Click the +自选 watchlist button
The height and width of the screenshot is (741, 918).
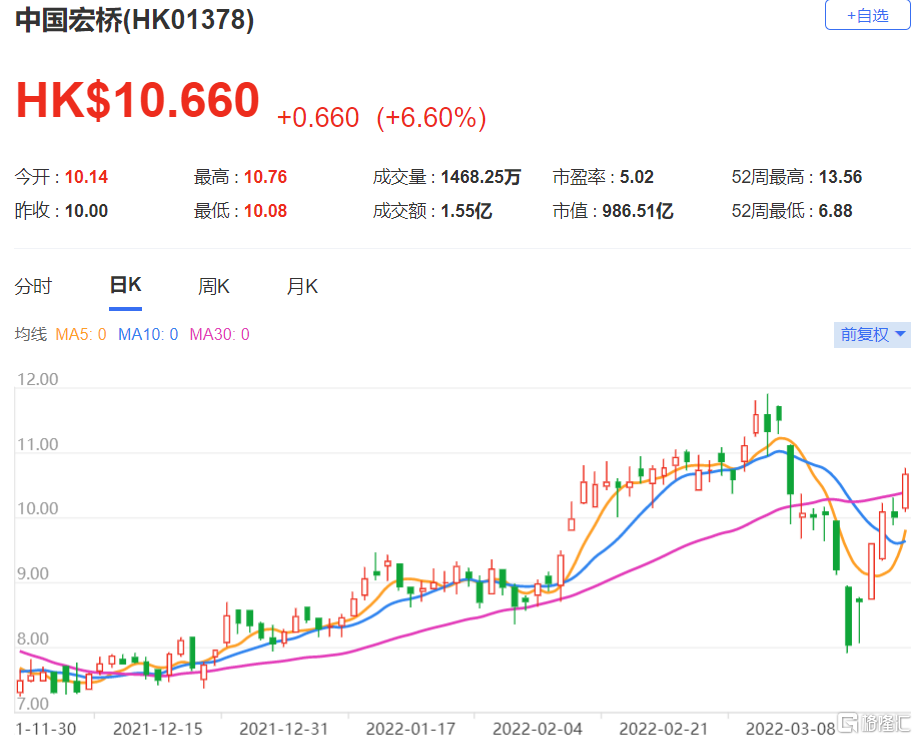point(866,16)
